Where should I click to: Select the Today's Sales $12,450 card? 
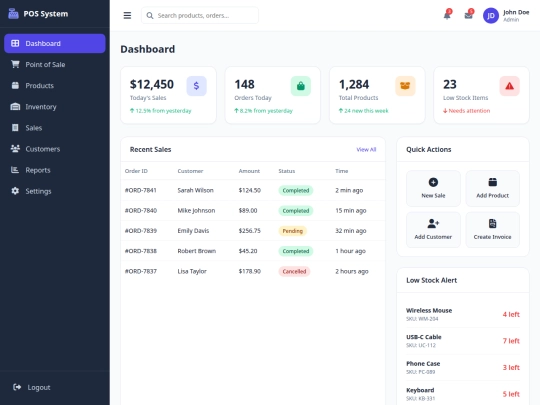168,95
